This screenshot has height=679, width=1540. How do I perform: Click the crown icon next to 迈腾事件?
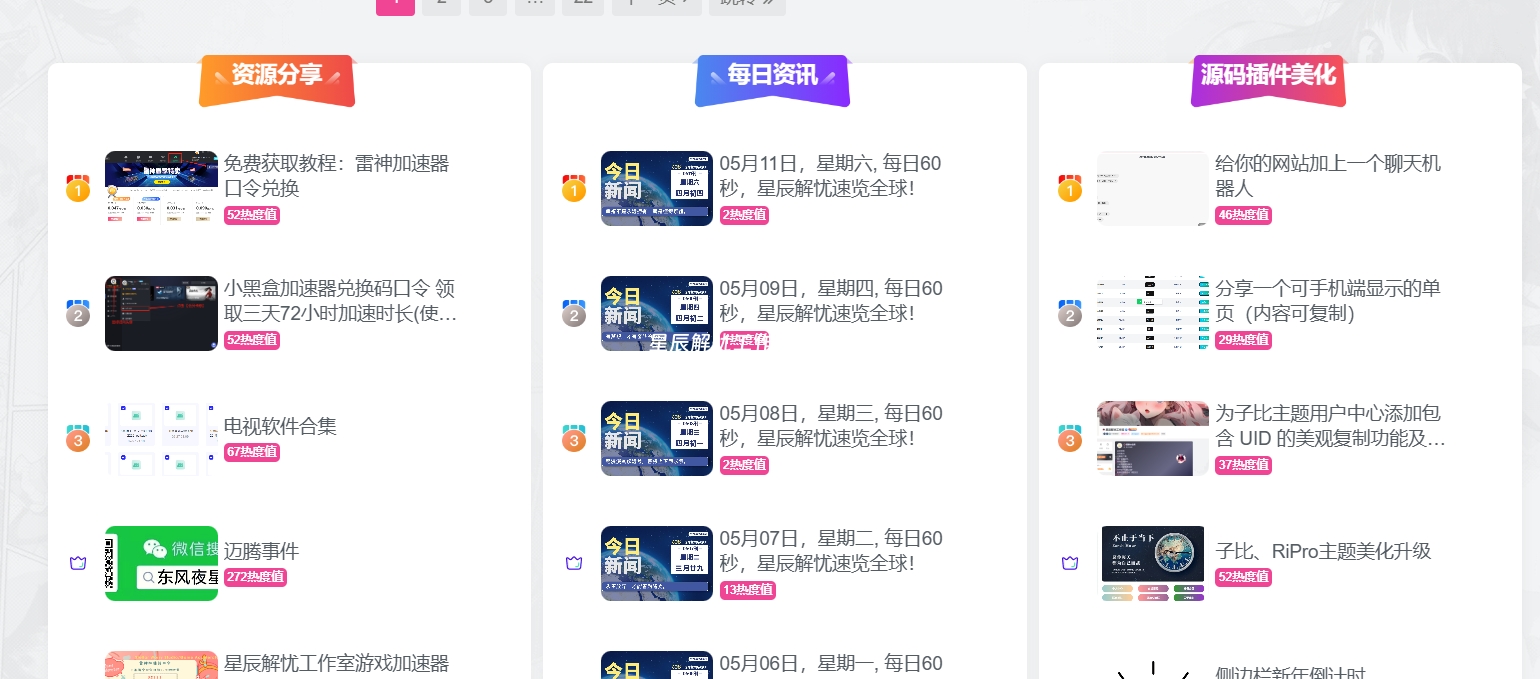(x=78, y=563)
